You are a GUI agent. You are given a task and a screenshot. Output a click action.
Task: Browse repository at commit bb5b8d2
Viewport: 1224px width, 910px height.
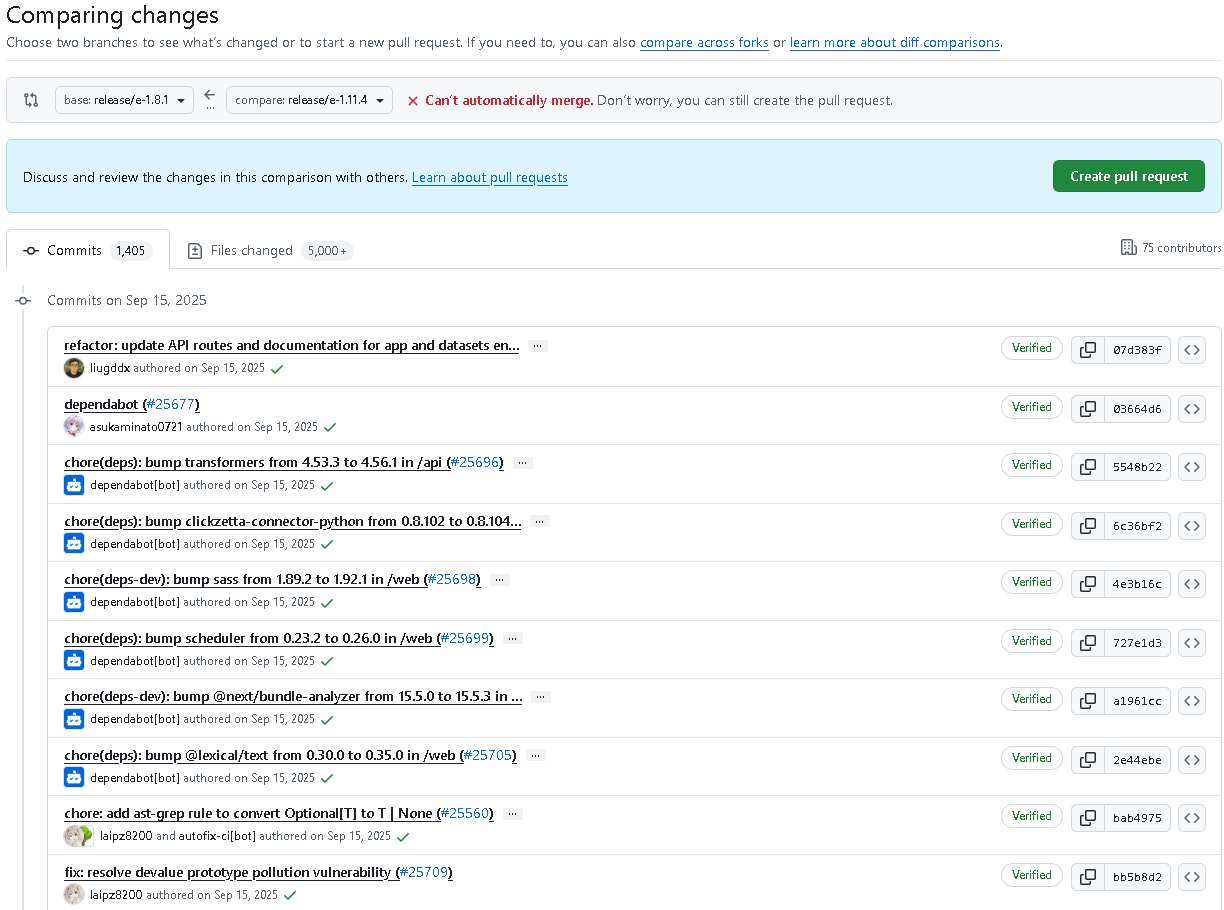pyautogui.click(x=1192, y=877)
